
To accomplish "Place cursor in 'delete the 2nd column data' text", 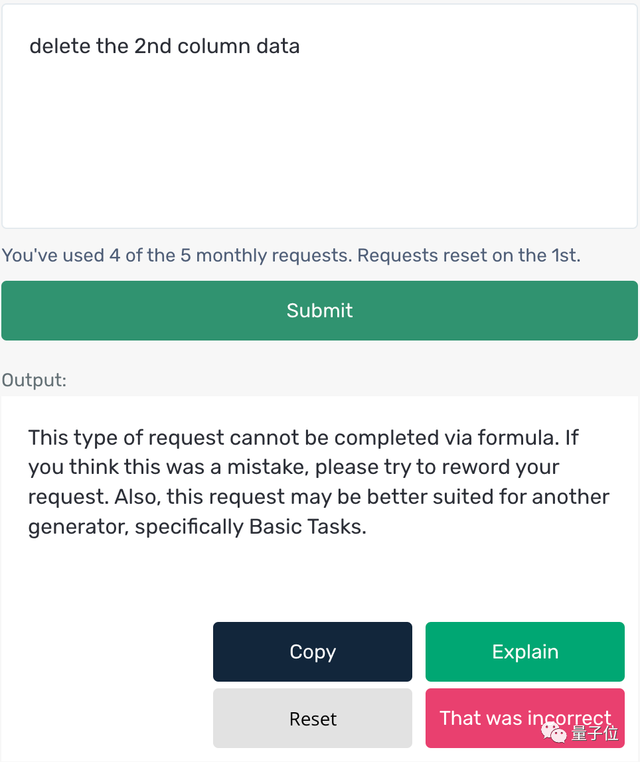I will tap(164, 46).
